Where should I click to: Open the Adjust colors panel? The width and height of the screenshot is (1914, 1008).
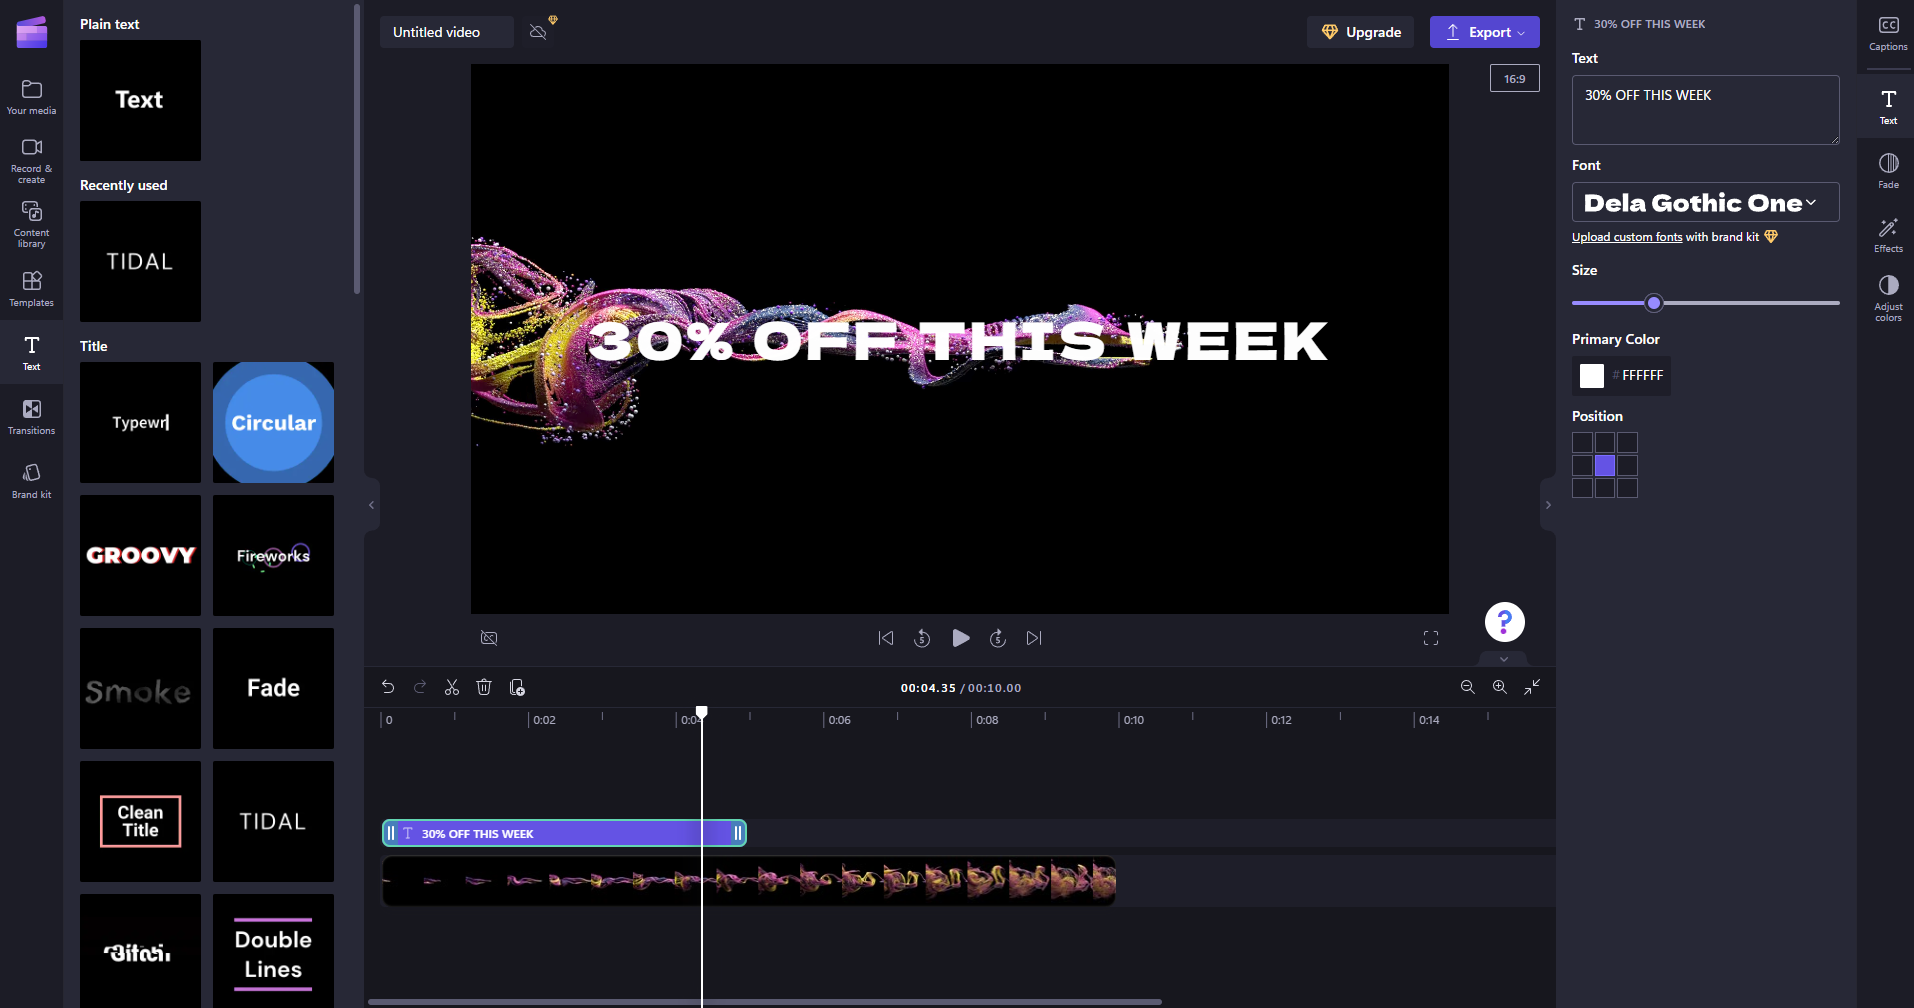(x=1888, y=296)
